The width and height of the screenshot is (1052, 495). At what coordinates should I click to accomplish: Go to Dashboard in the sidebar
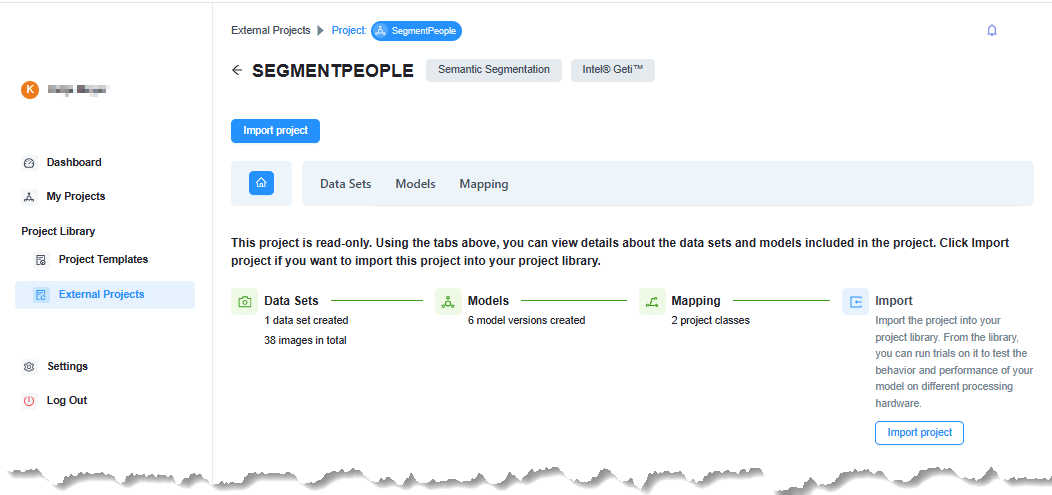74,162
